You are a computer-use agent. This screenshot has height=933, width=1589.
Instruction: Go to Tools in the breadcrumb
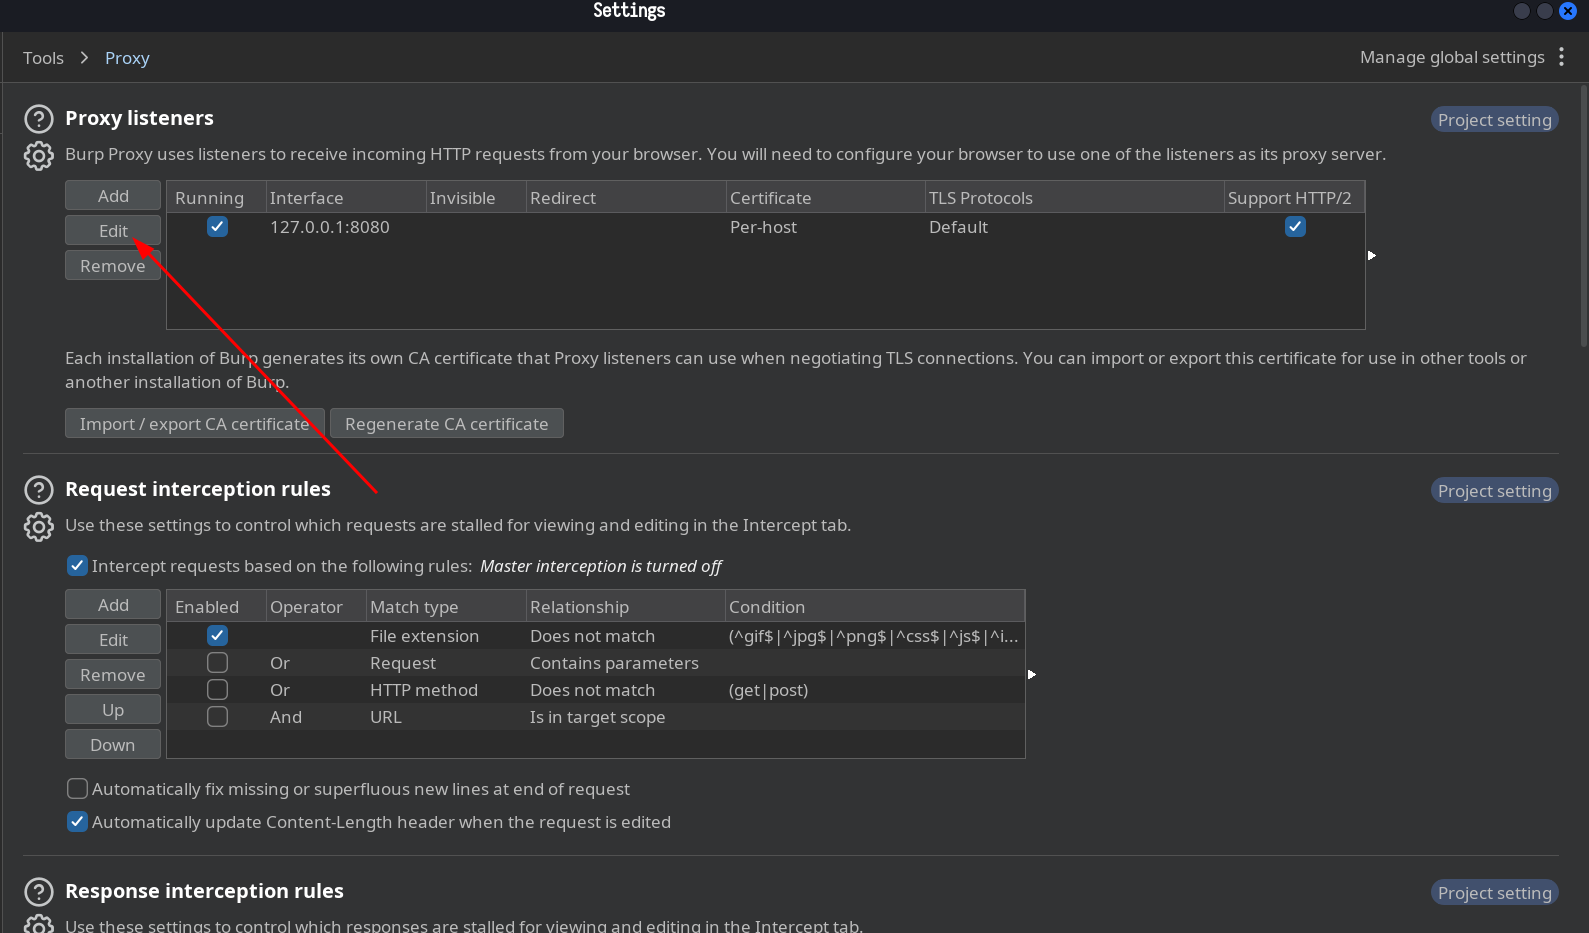[x=43, y=58]
